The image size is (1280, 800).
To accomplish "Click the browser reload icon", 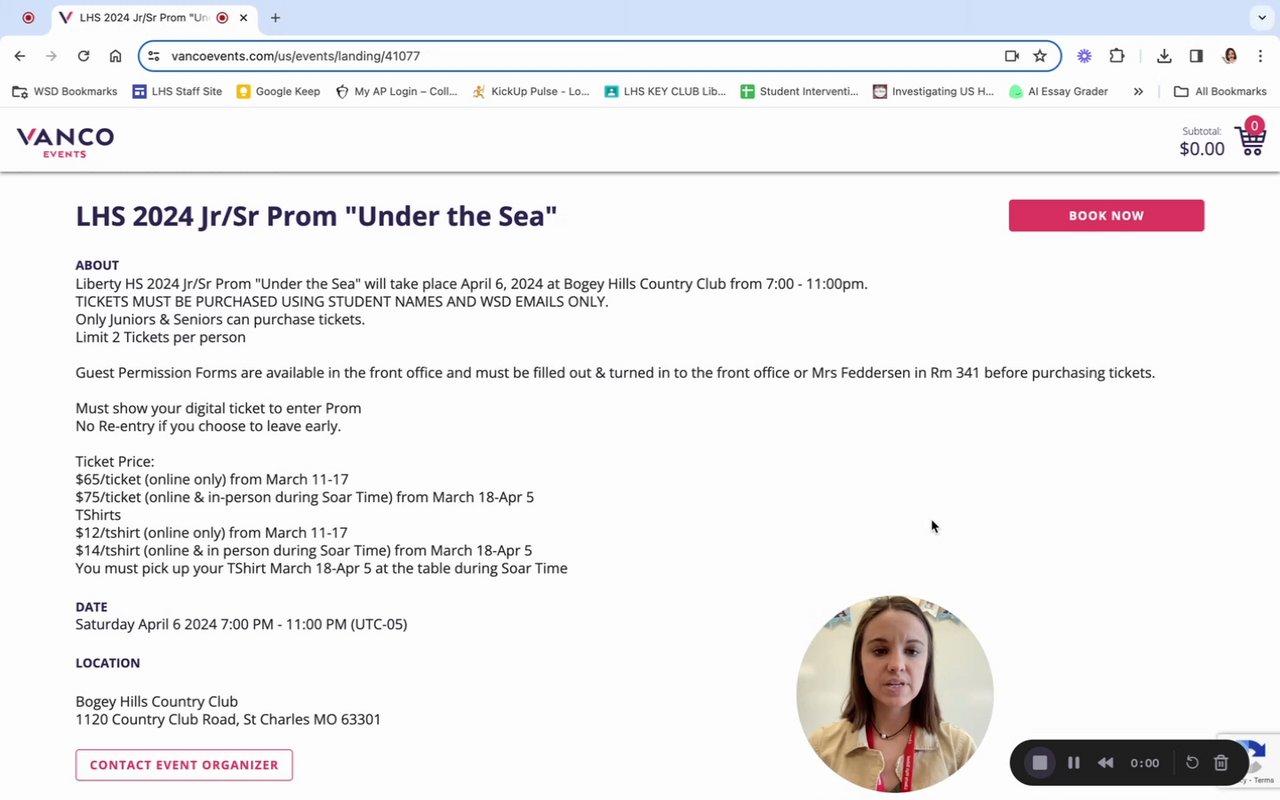I will 83,56.
